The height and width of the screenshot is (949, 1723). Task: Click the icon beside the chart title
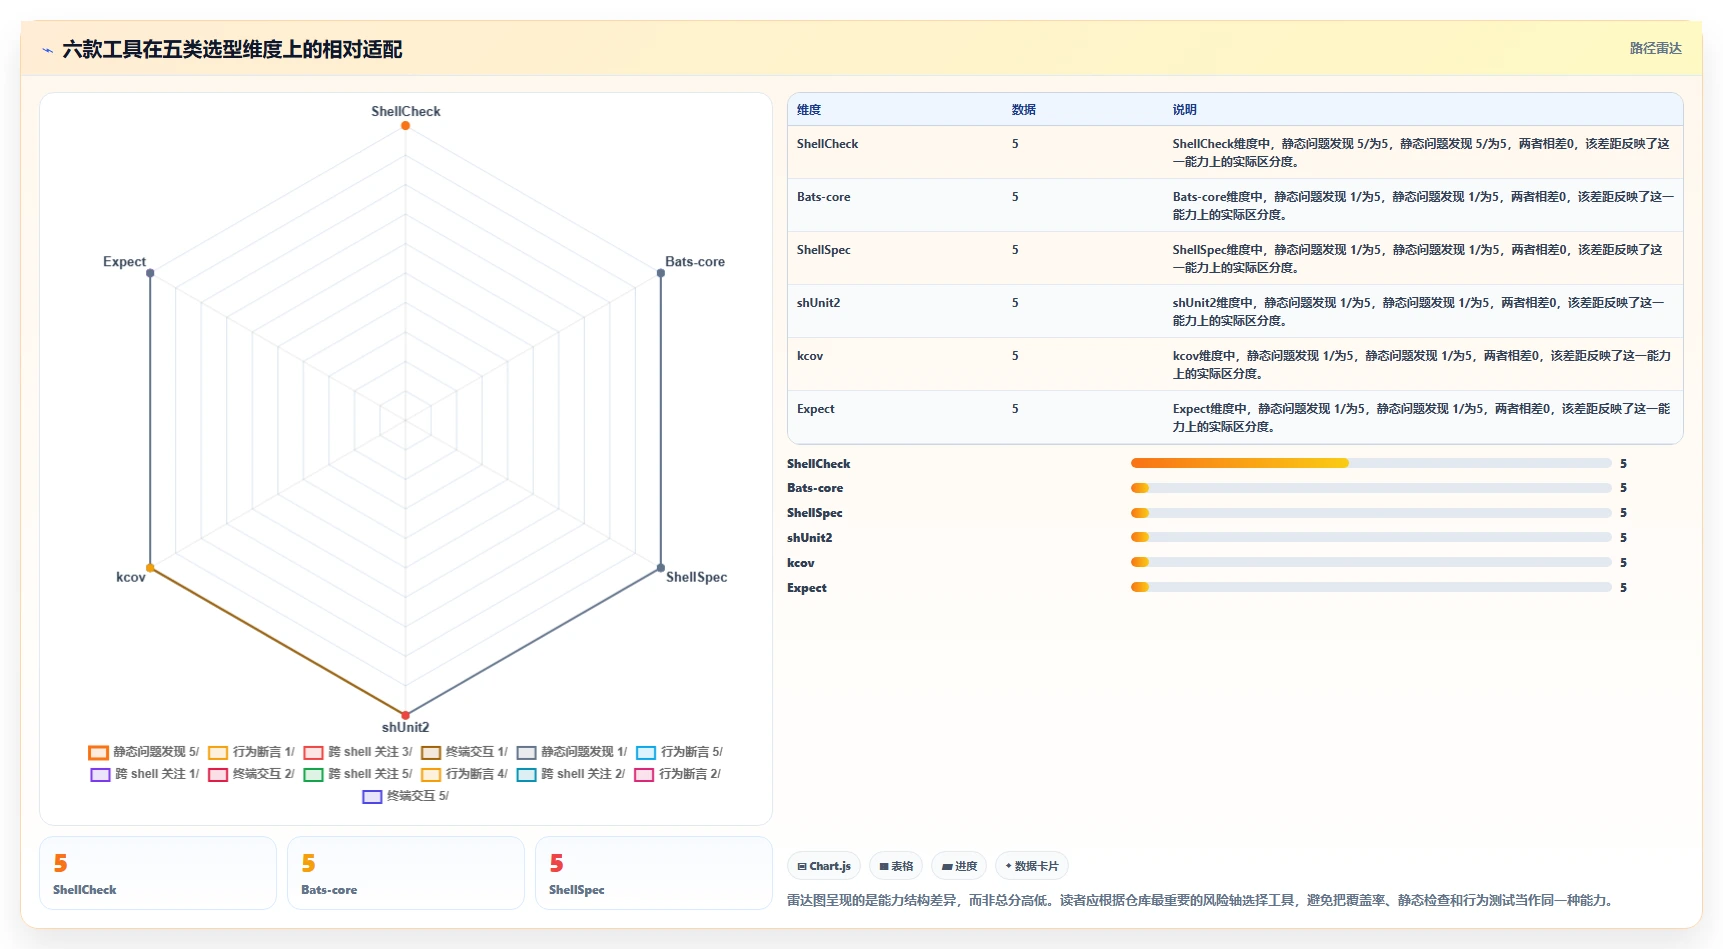point(47,50)
